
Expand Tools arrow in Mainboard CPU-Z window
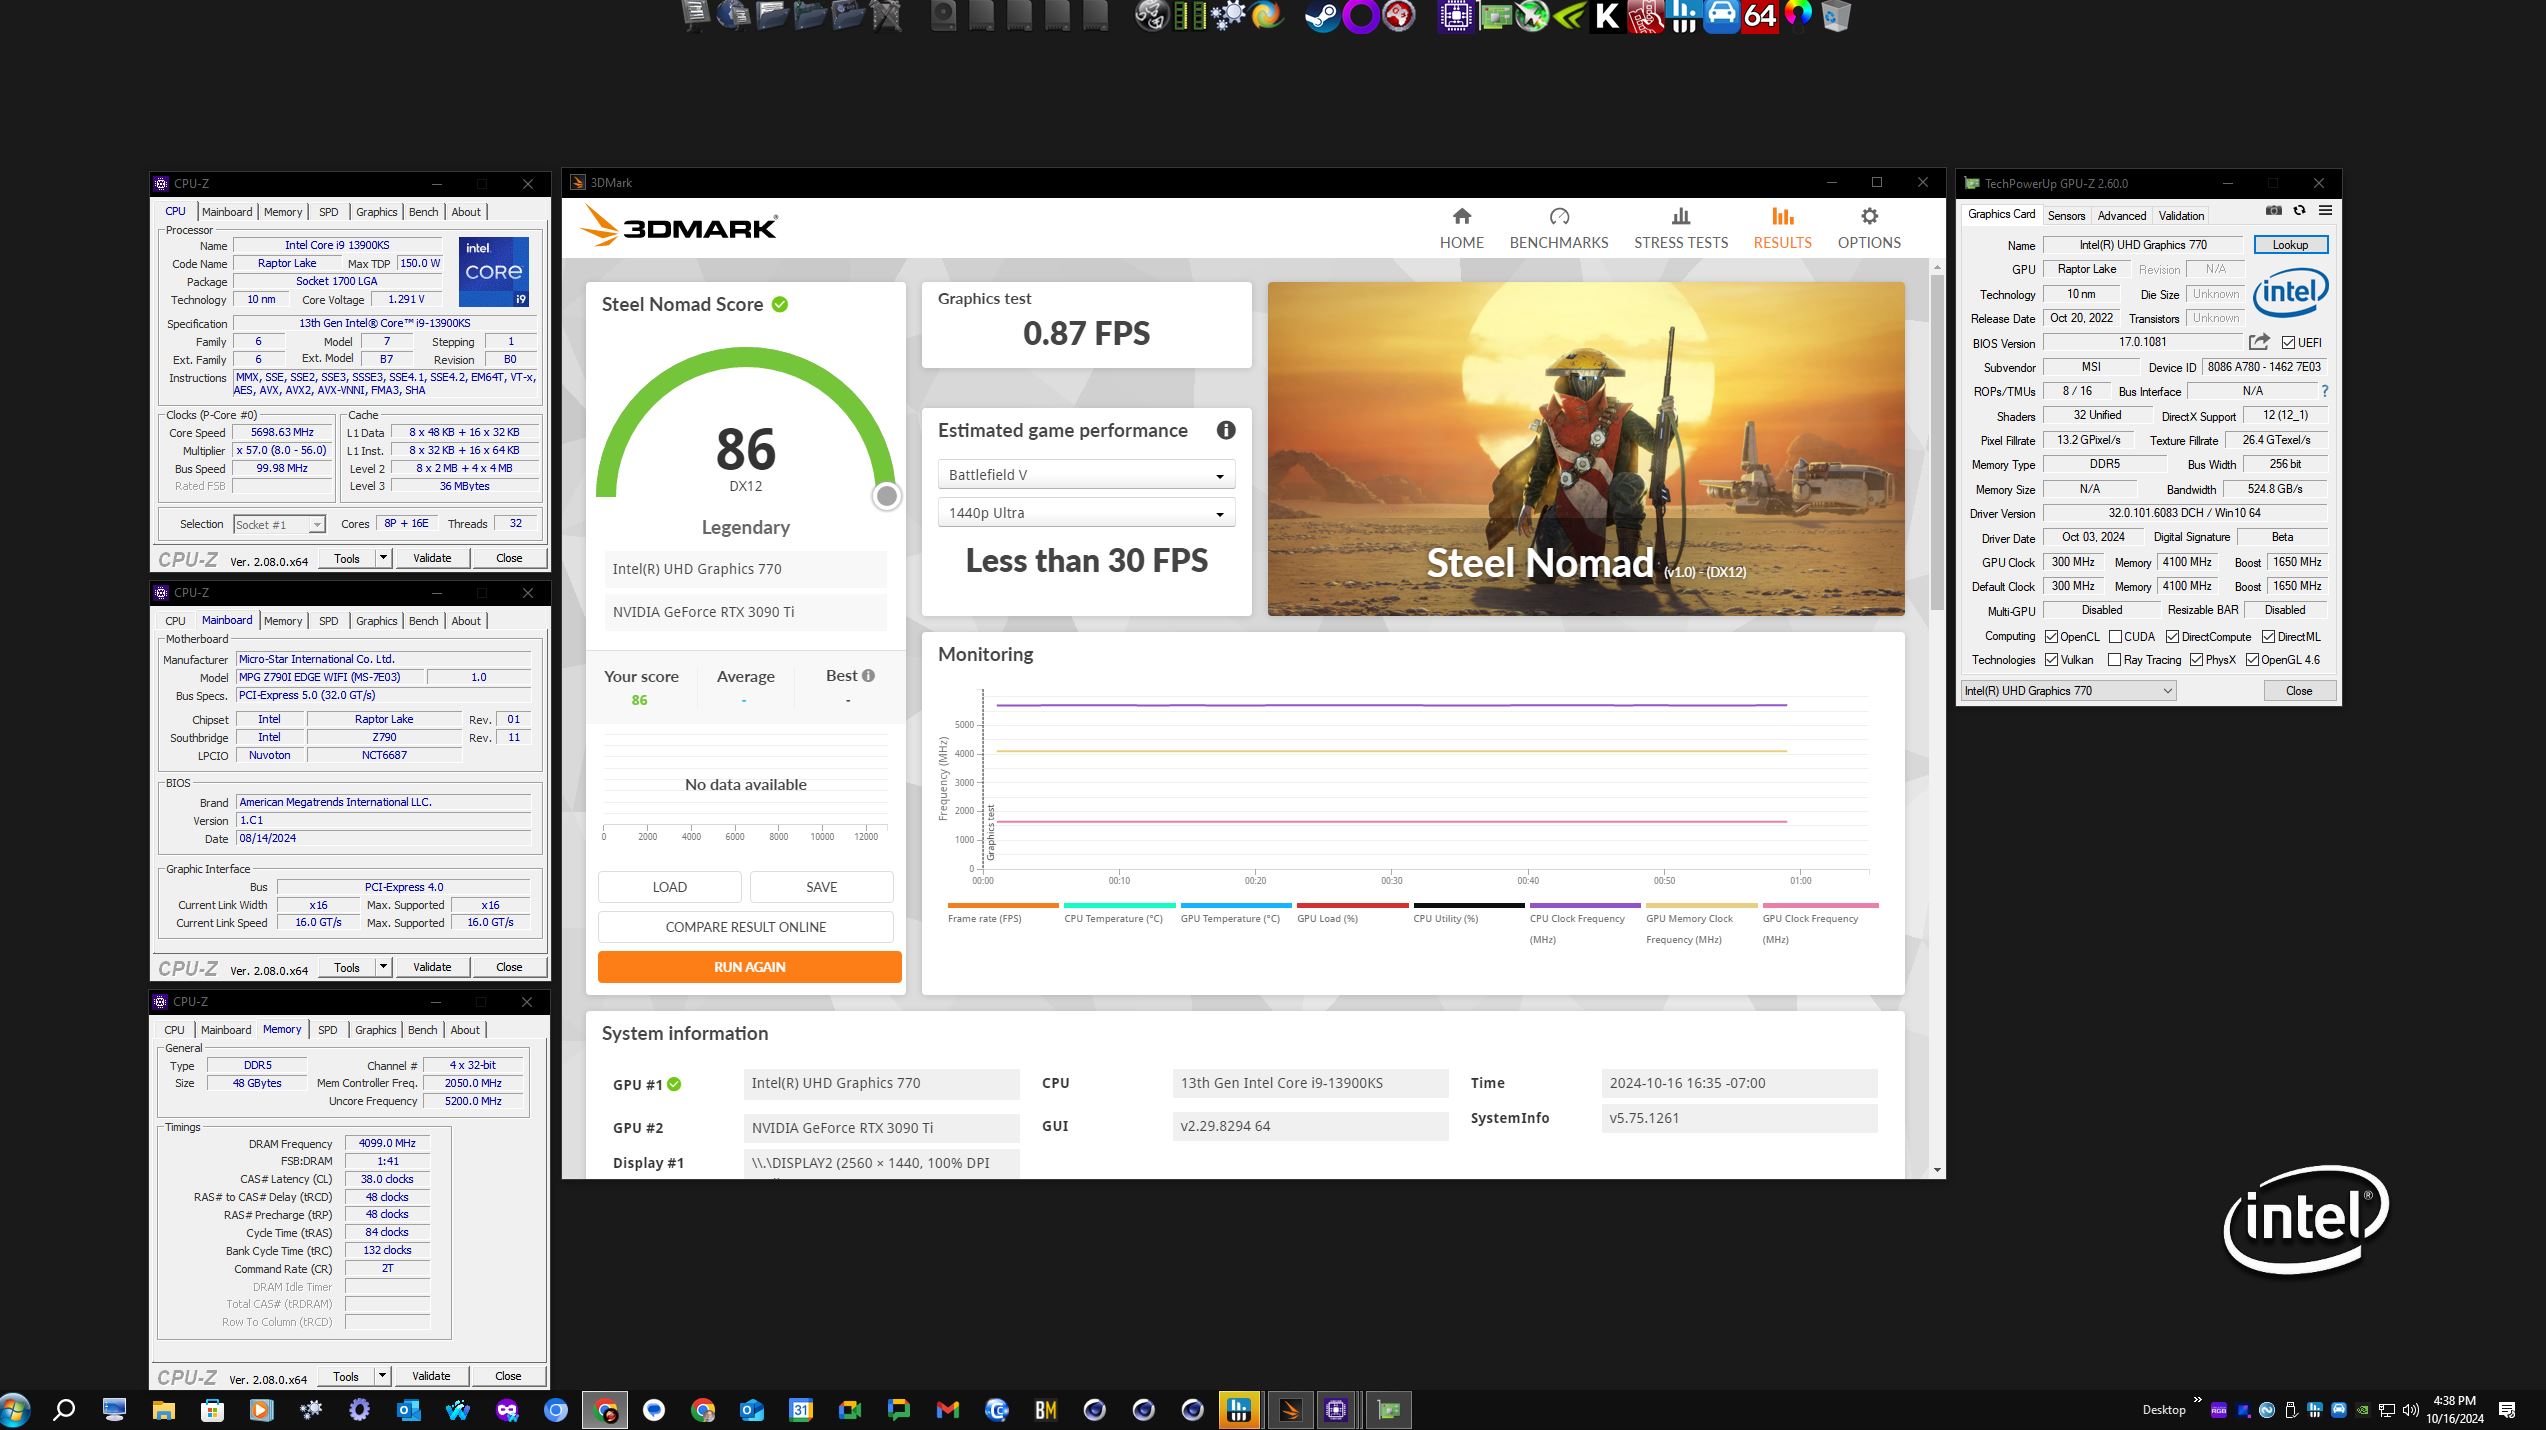click(383, 967)
